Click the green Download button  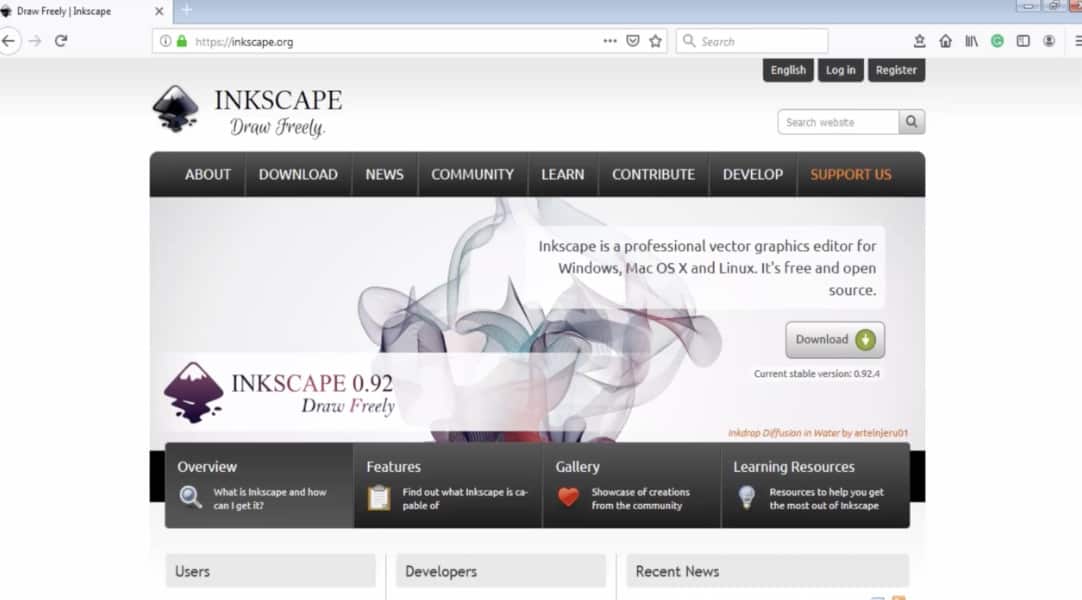click(835, 339)
